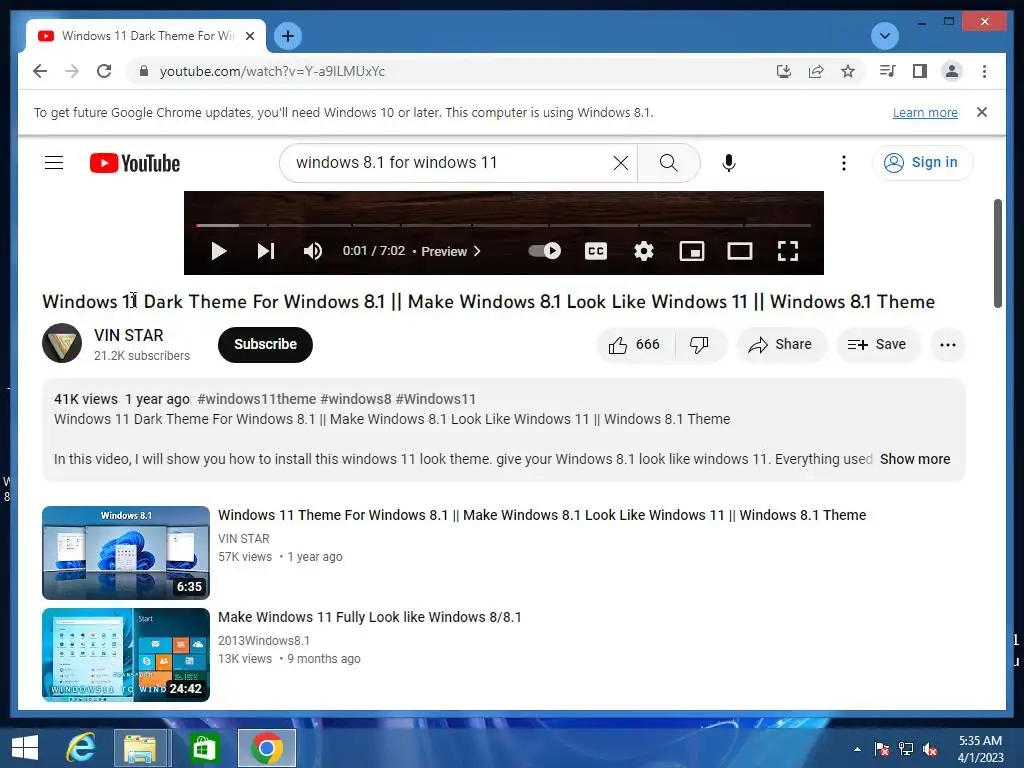Clear the search query text
1024x768 pixels.
tap(621, 163)
